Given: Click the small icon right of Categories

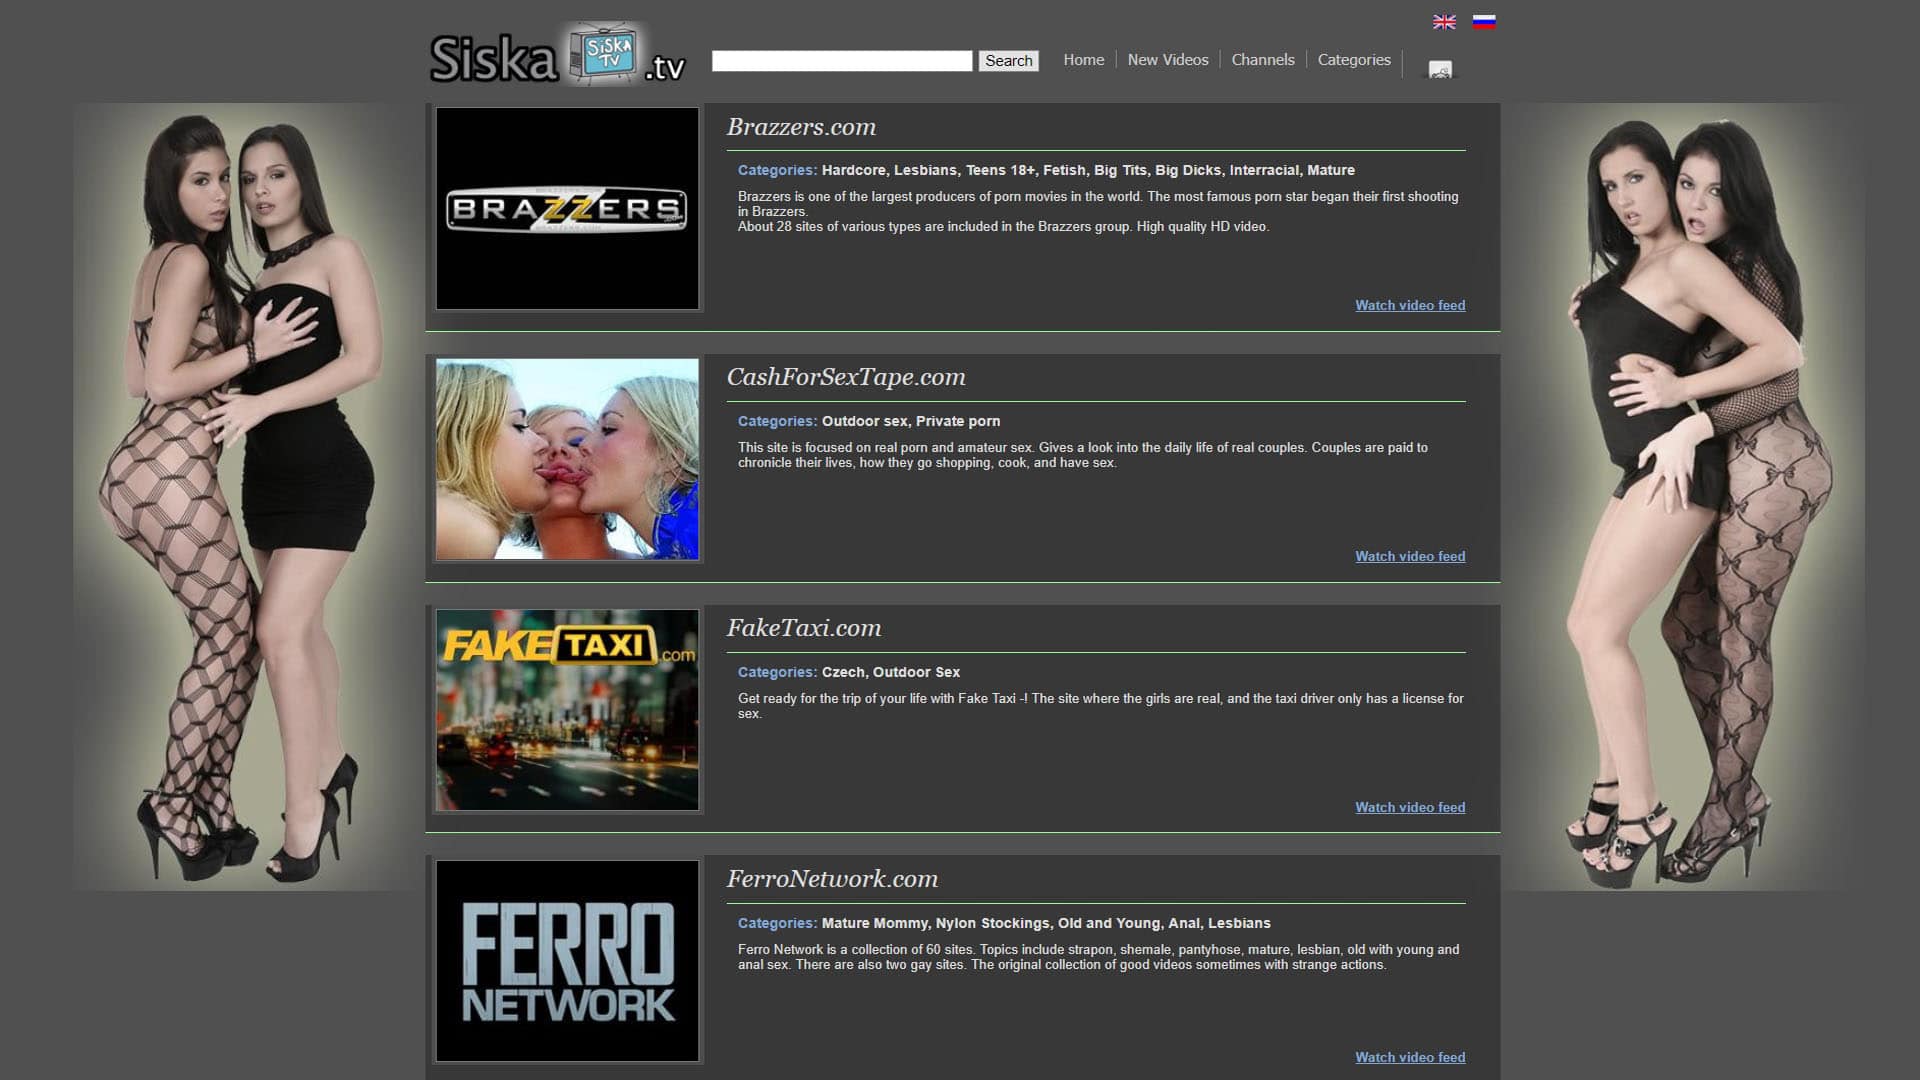Looking at the screenshot, I should click(1440, 69).
